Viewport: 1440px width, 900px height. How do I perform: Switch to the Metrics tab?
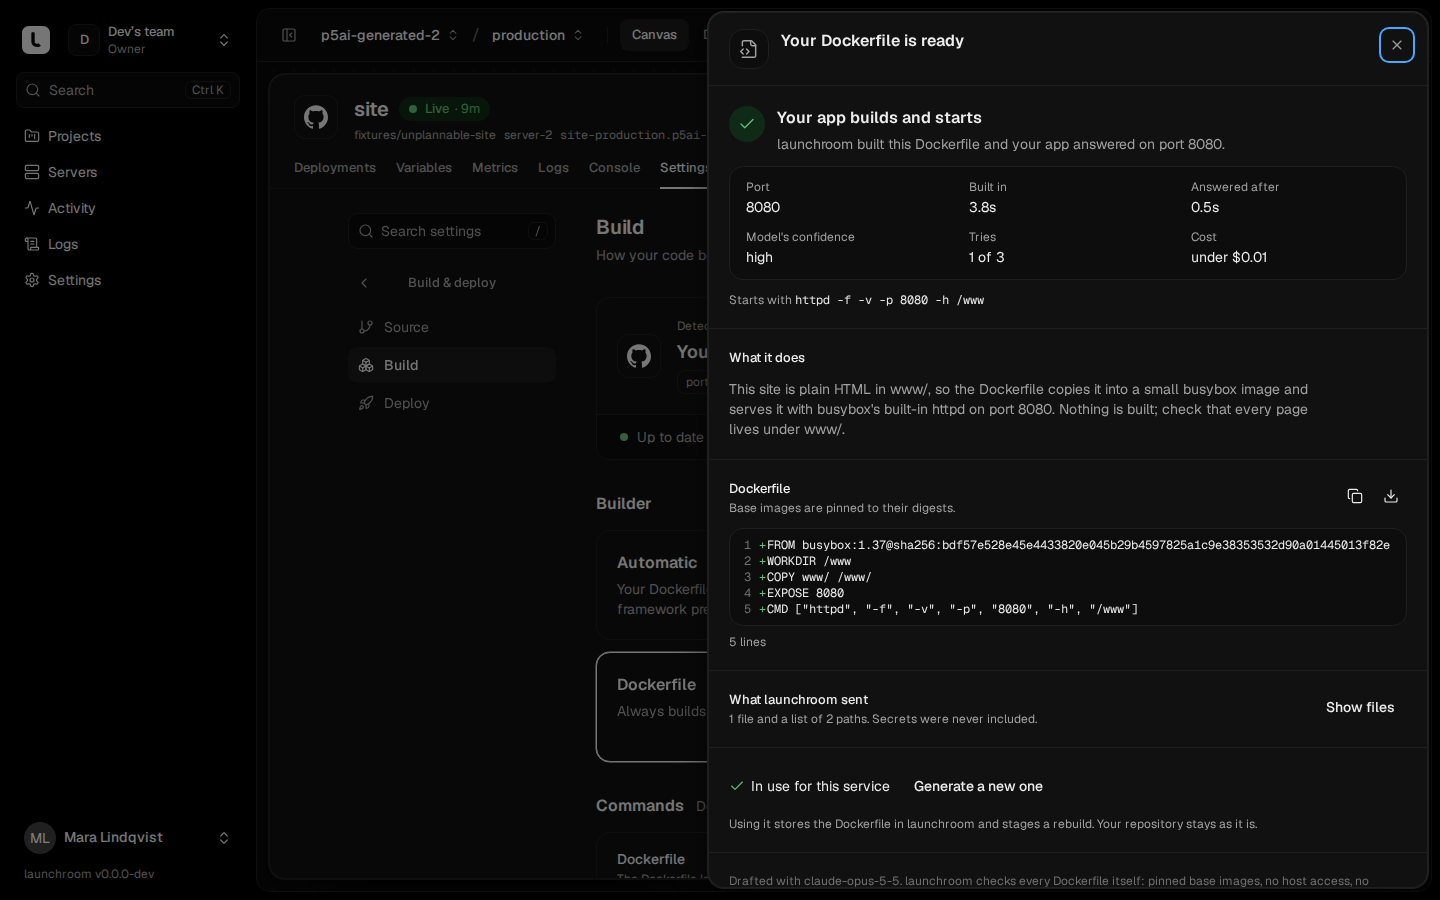click(495, 168)
